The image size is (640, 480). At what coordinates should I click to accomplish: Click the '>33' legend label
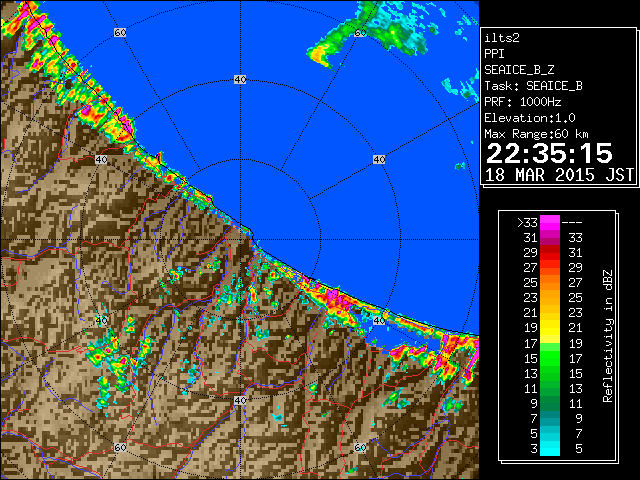(x=527, y=223)
